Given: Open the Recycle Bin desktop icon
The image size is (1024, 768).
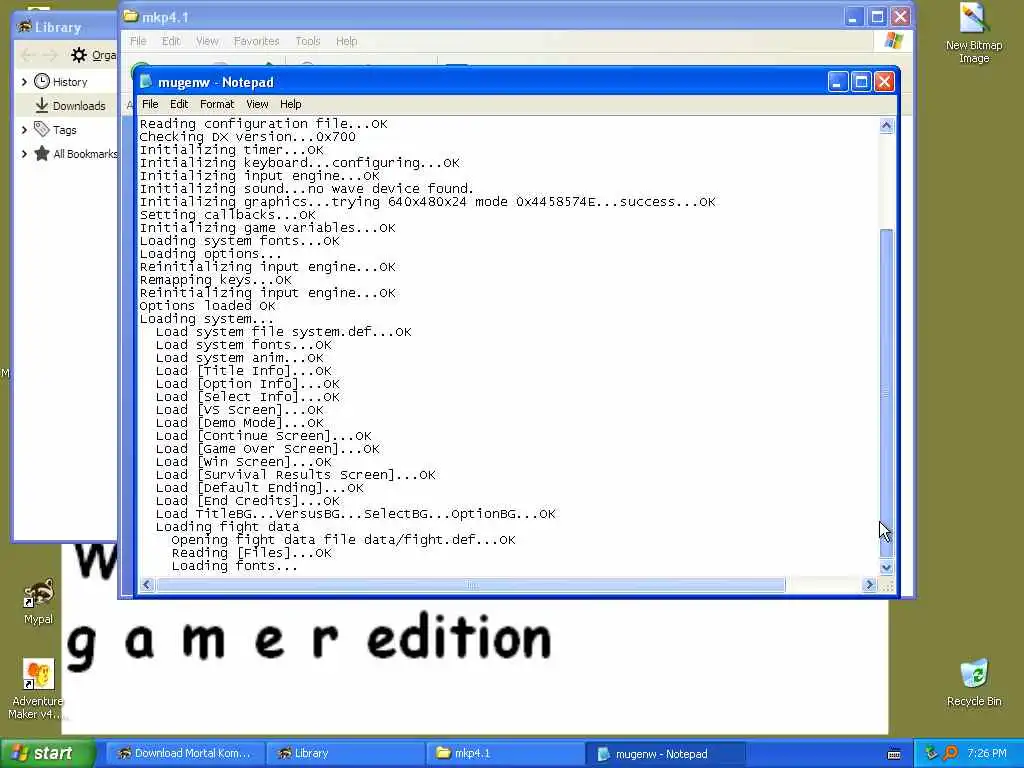Looking at the screenshot, I should [974, 682].
